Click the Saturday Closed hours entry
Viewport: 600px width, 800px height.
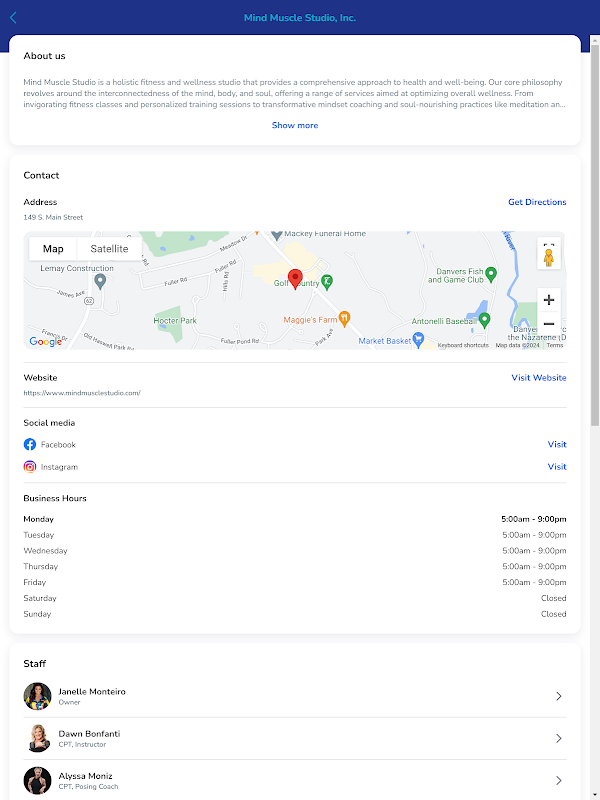(554, 598)
